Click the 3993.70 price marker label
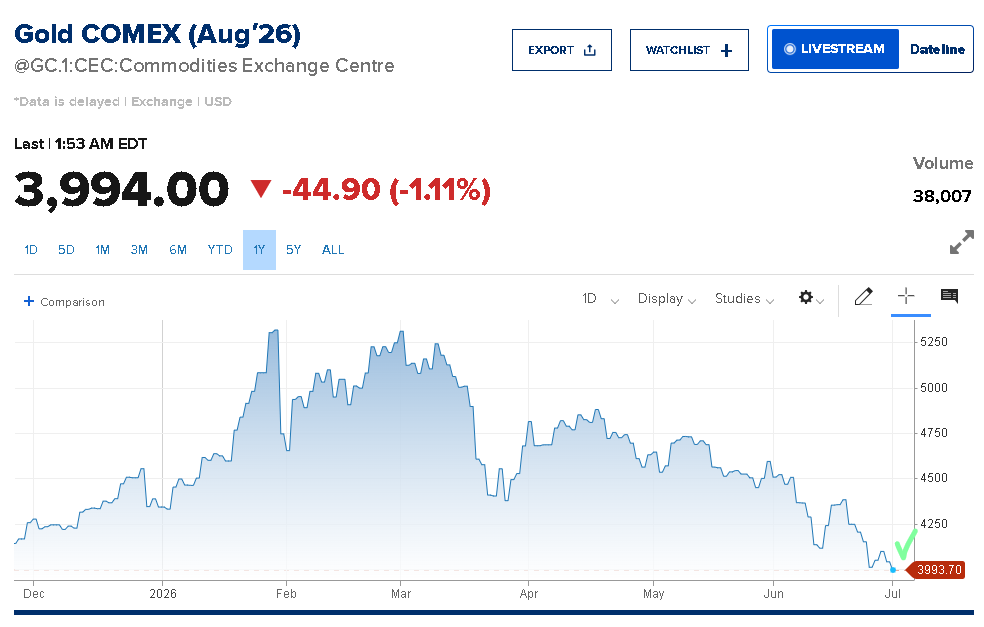 (936, 570)
